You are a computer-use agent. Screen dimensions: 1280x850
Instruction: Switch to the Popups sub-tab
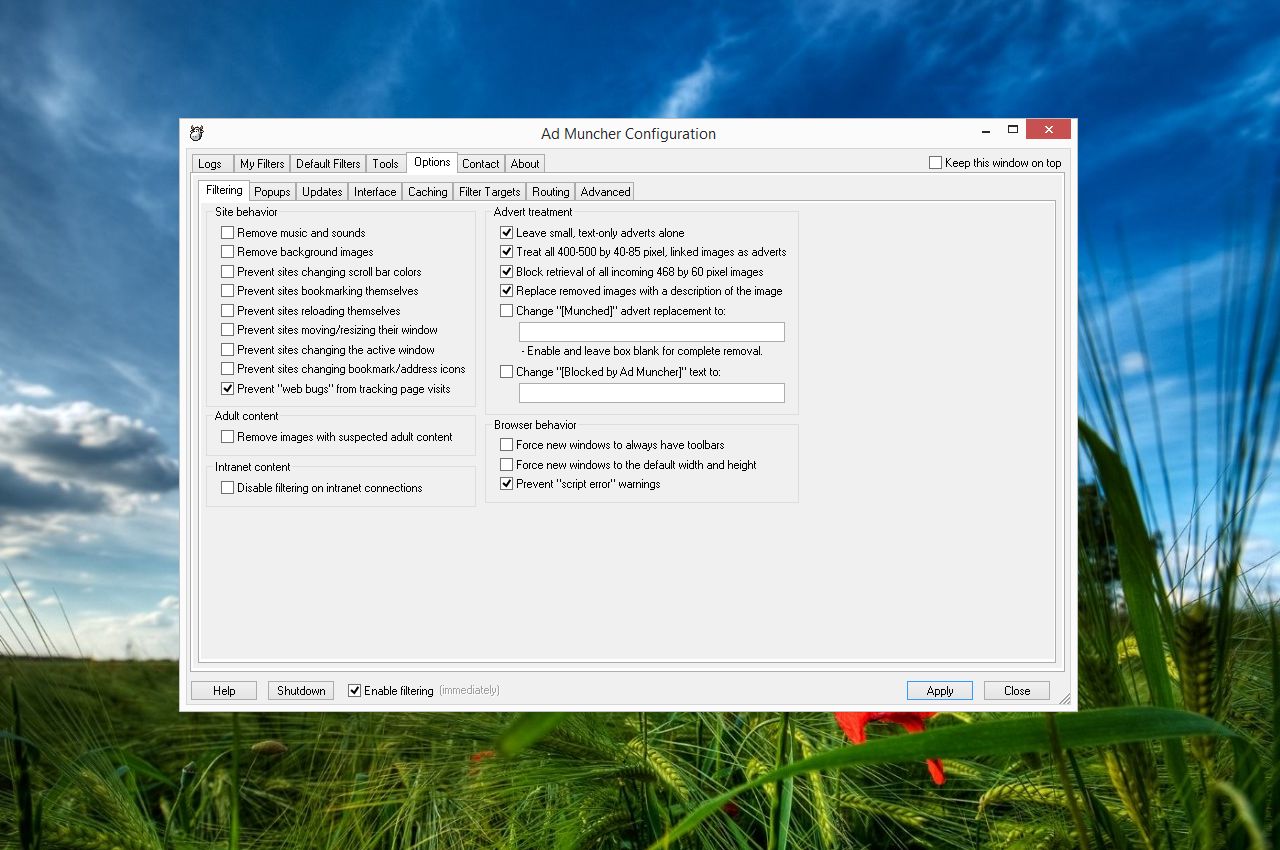coord(272,192)
